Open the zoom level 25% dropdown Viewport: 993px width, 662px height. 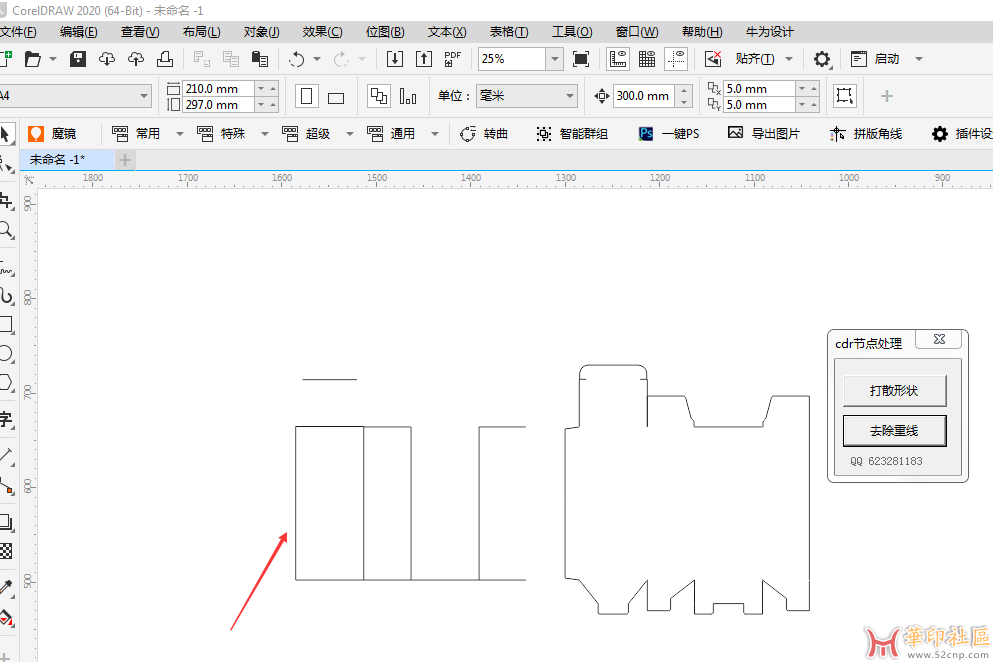(x=554, y=59)
